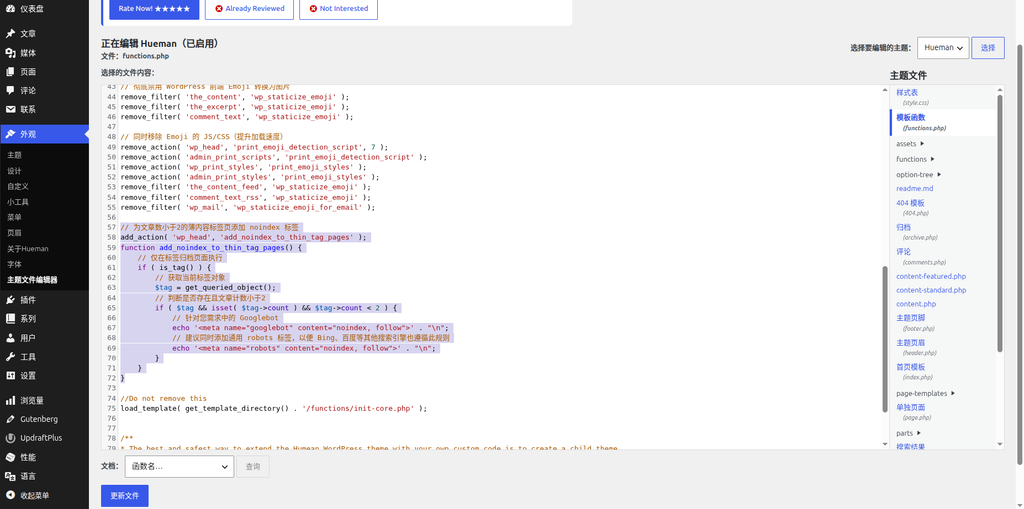The width and height of the screenshot is (1024, 509).
Task: Click the 性能 cube icon
Action: [x=10, y=457]
